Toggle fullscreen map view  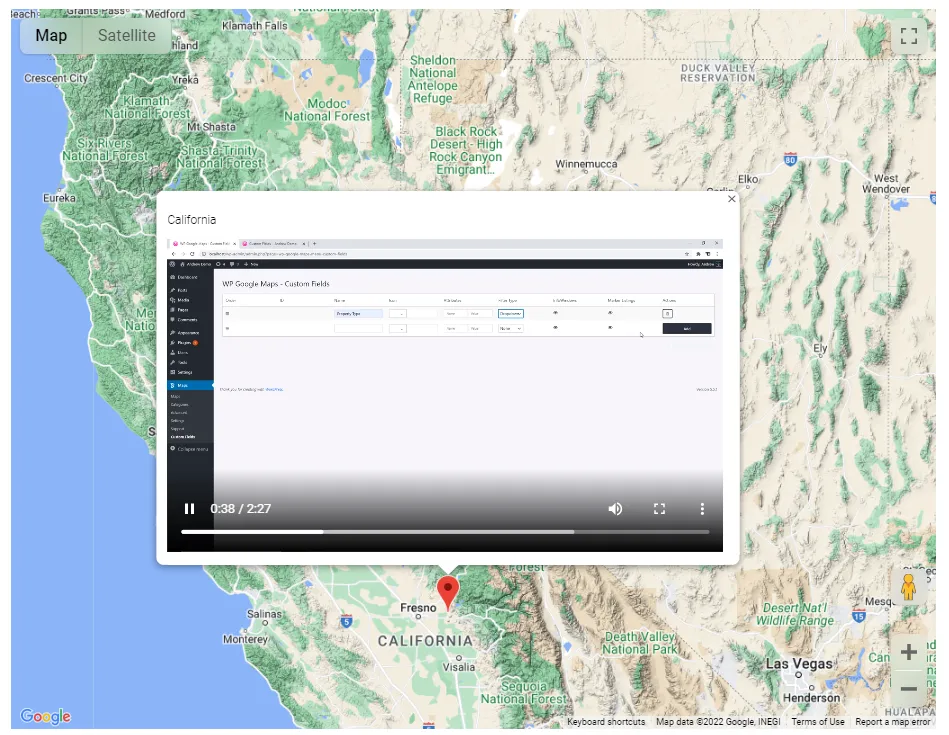pos(908,36)
